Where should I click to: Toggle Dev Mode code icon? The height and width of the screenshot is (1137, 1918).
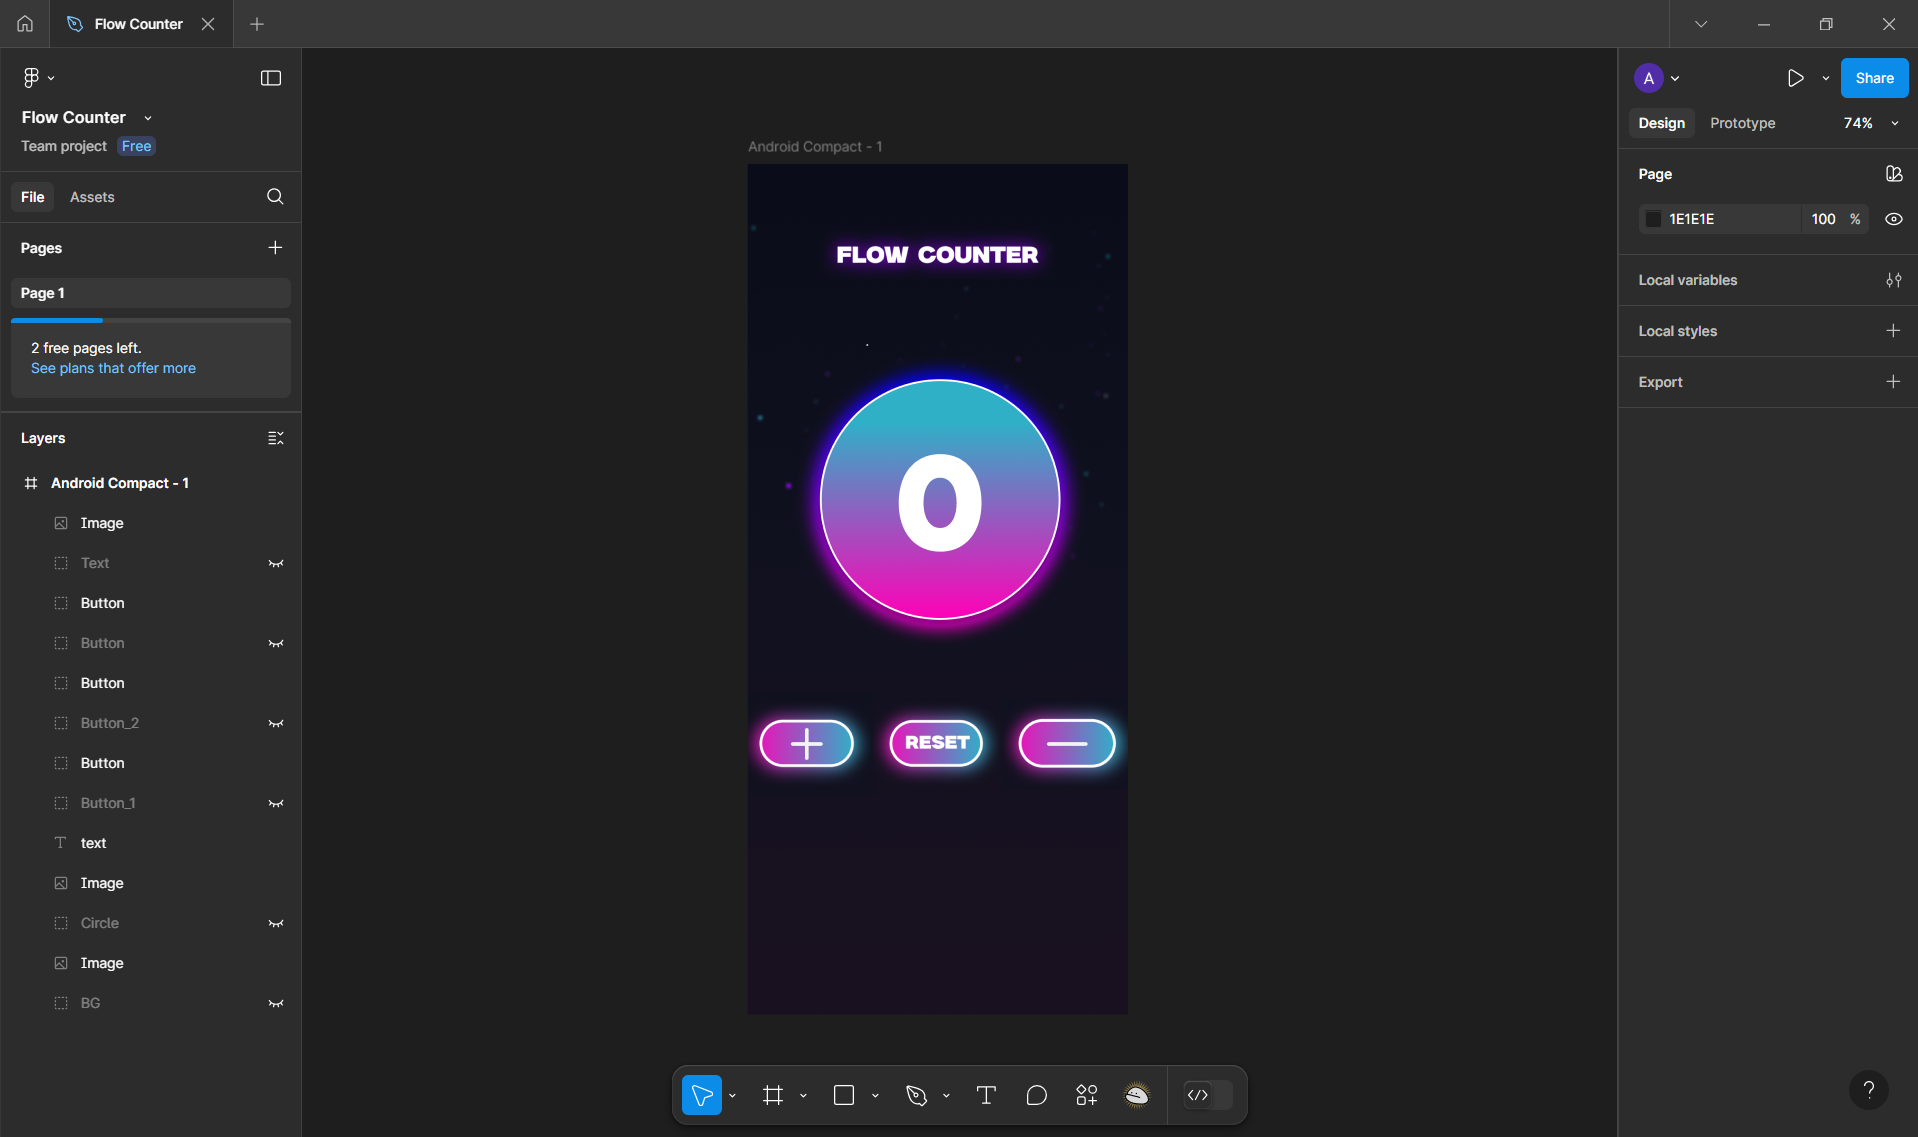click(x=1198, y=1095)
